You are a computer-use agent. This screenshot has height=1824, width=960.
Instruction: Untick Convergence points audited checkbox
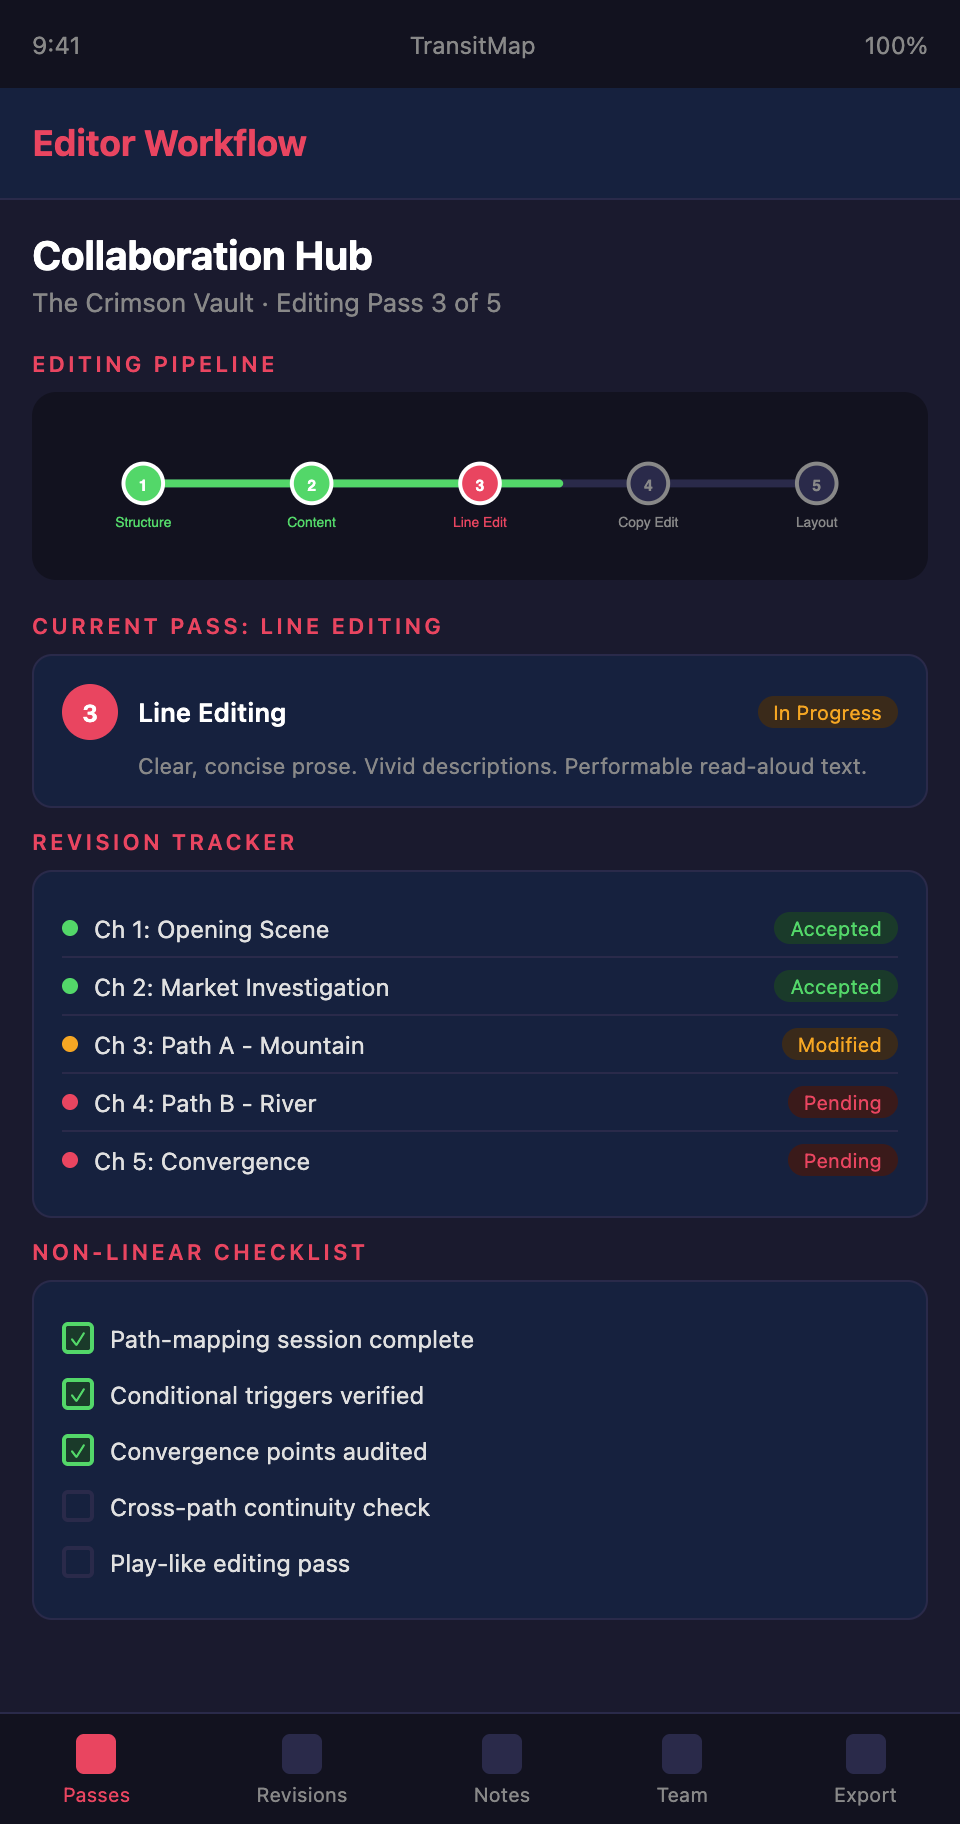(78, 1450)
